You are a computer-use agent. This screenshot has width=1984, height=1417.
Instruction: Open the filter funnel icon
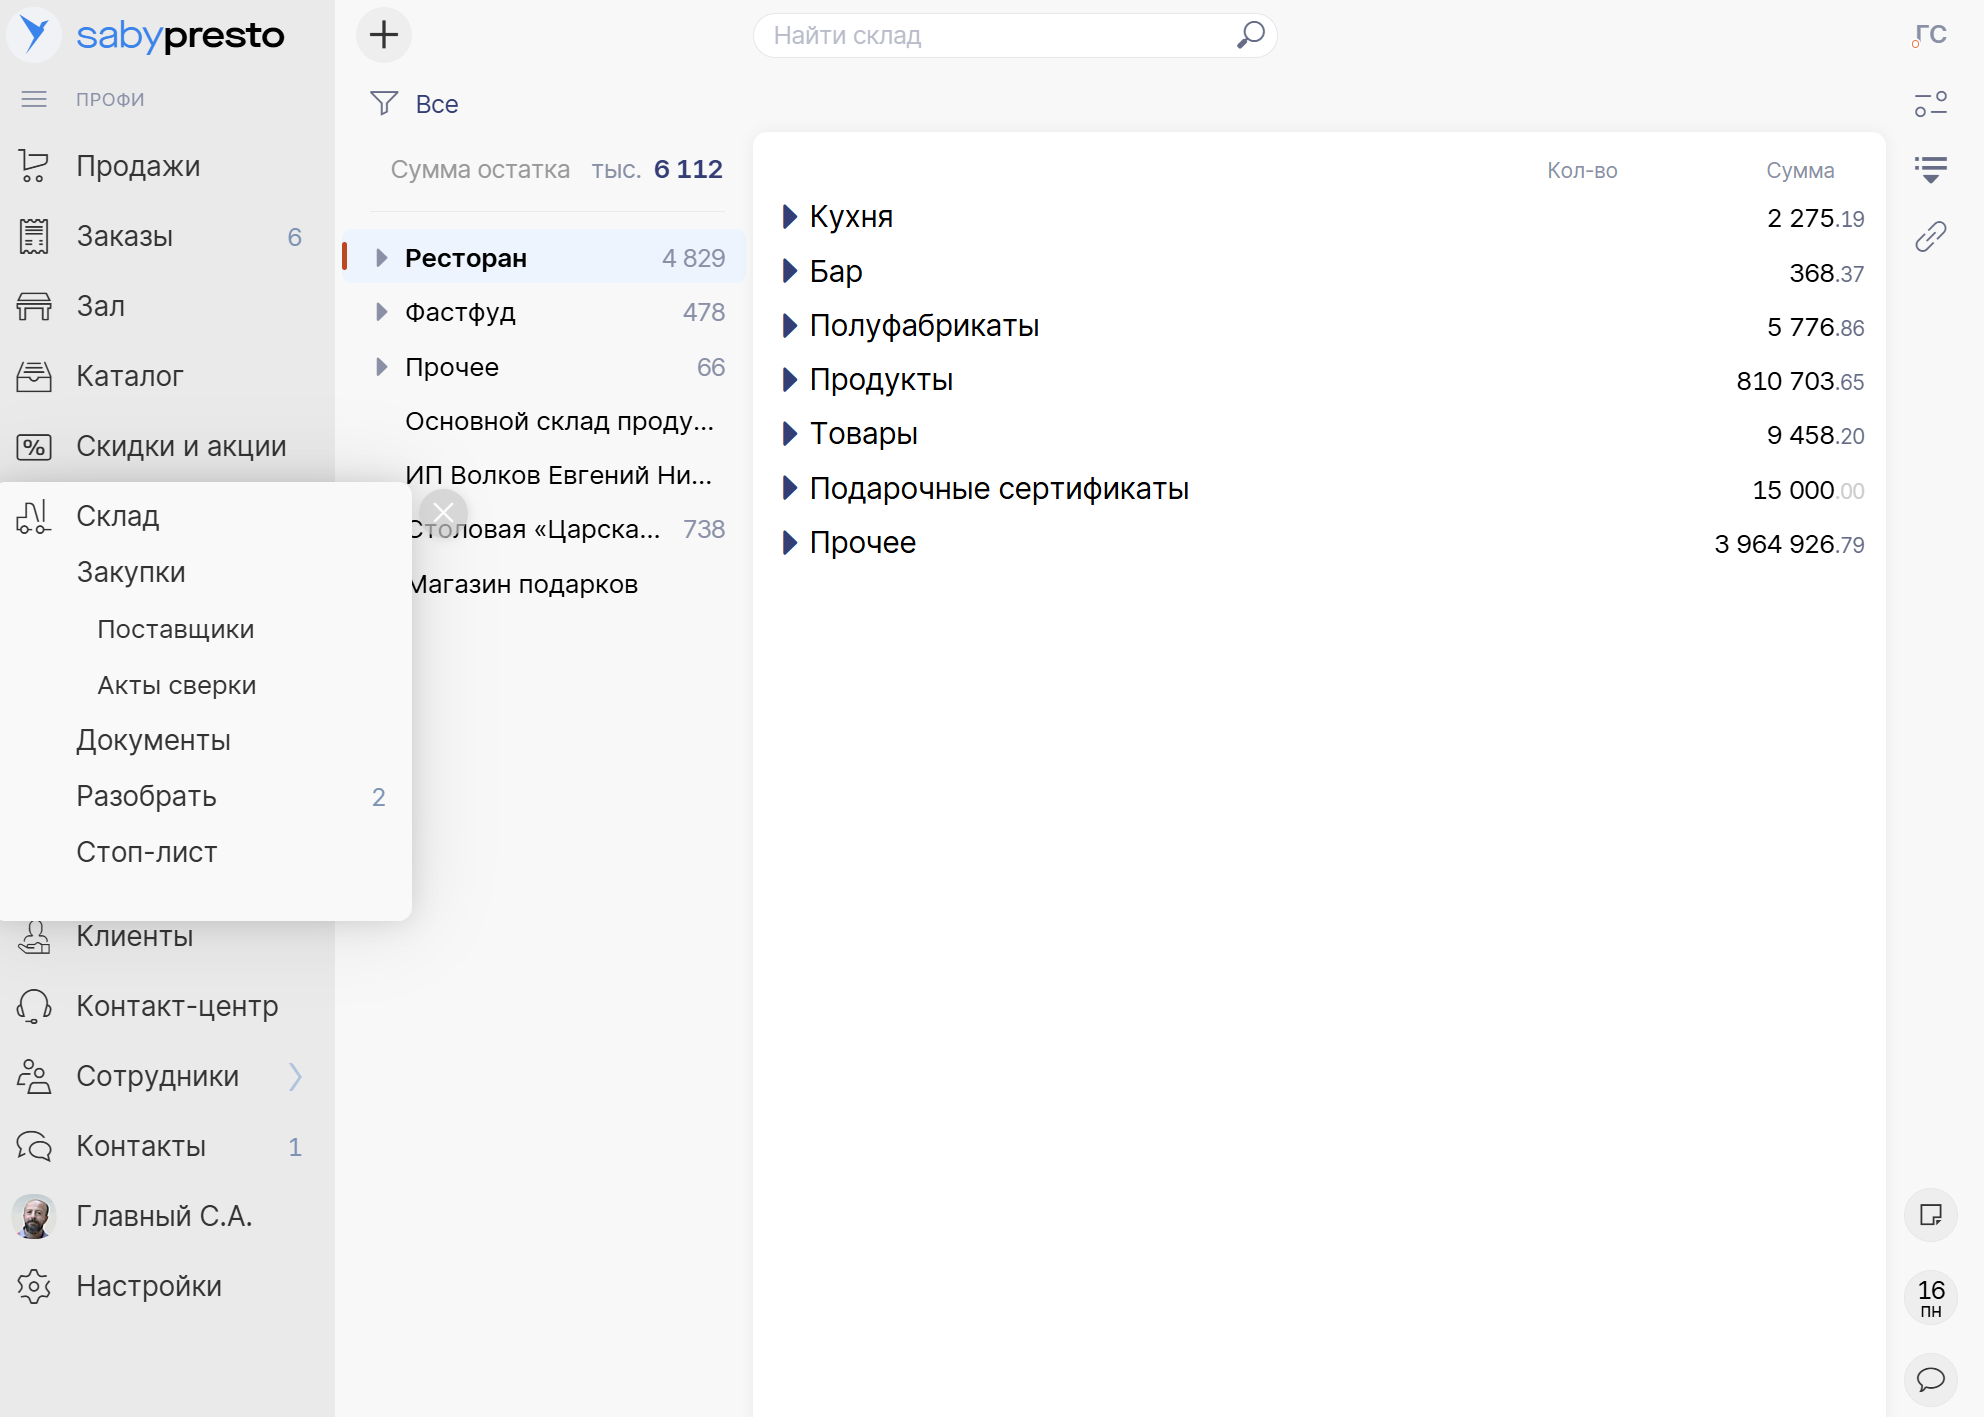coord(384,104)
